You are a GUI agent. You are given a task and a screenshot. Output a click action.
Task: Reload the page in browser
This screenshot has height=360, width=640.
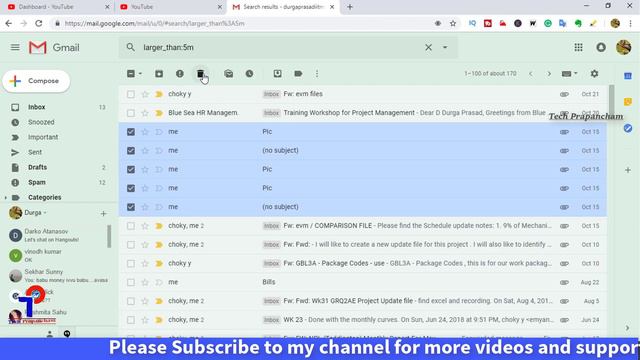point(39,24)
